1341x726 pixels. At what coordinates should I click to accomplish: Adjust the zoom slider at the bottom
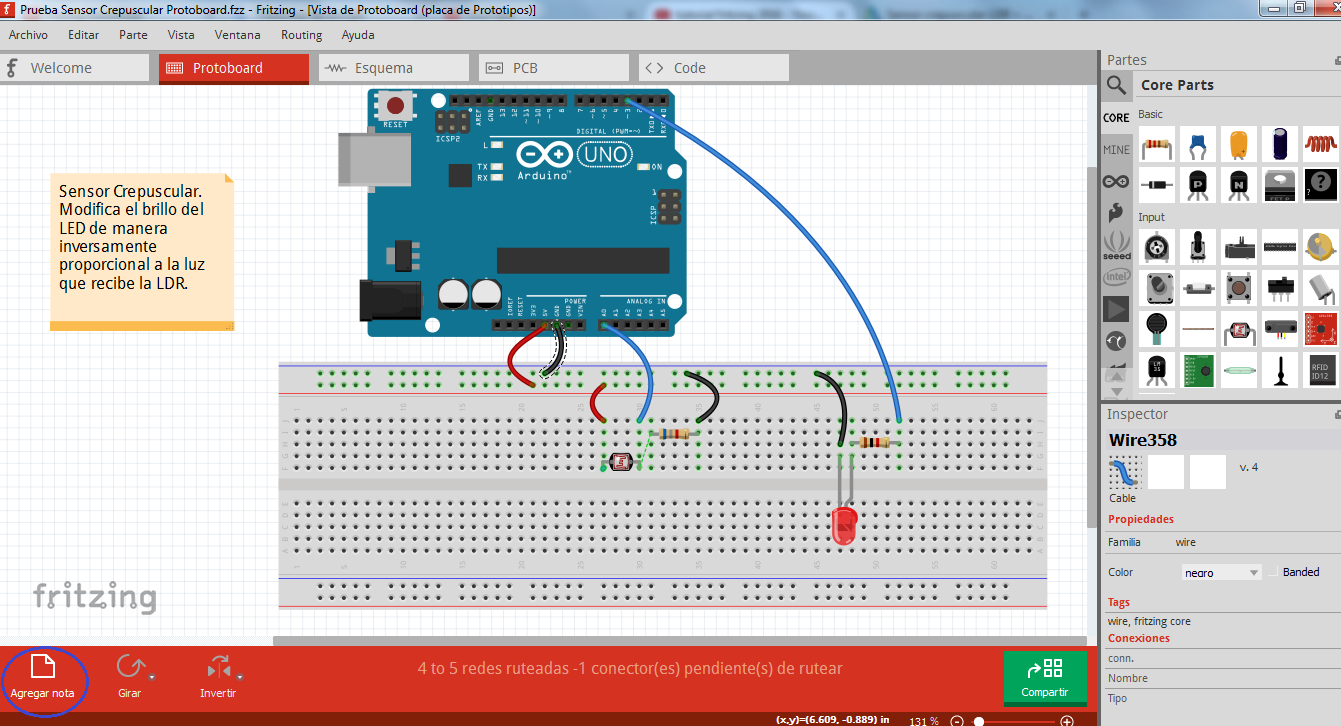coord(980,720)
